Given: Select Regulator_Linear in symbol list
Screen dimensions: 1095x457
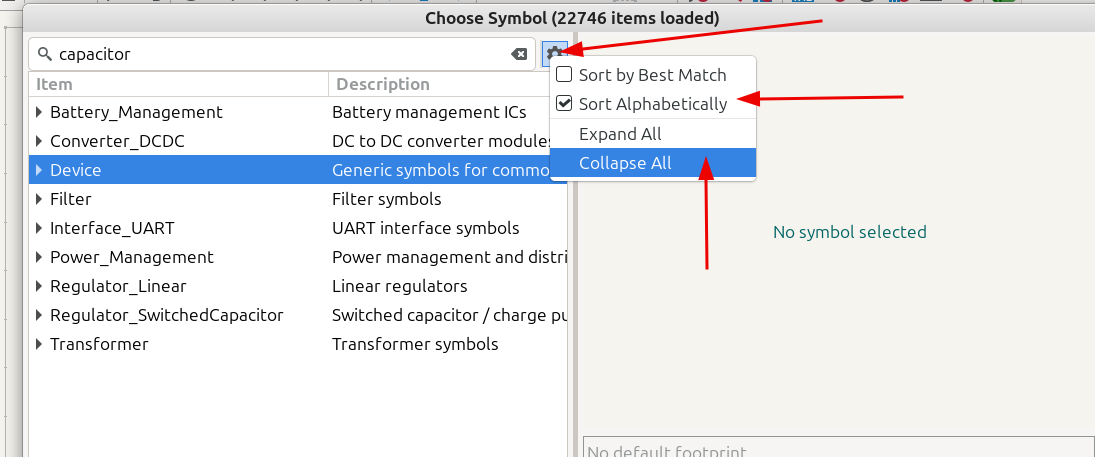Looking at the screenshot, I should coord(298,286).
